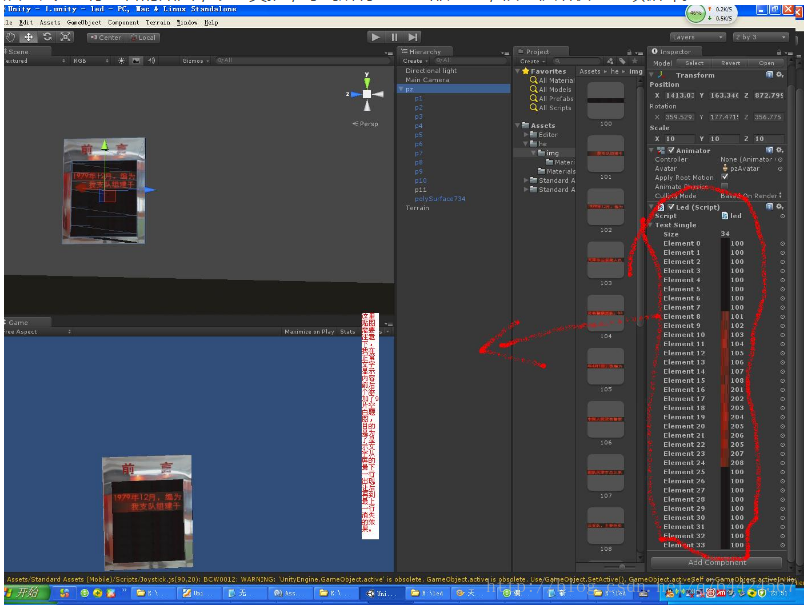Toggle scene audio speaker icon
The image size is (807, 606).
(x=151, y=61)
